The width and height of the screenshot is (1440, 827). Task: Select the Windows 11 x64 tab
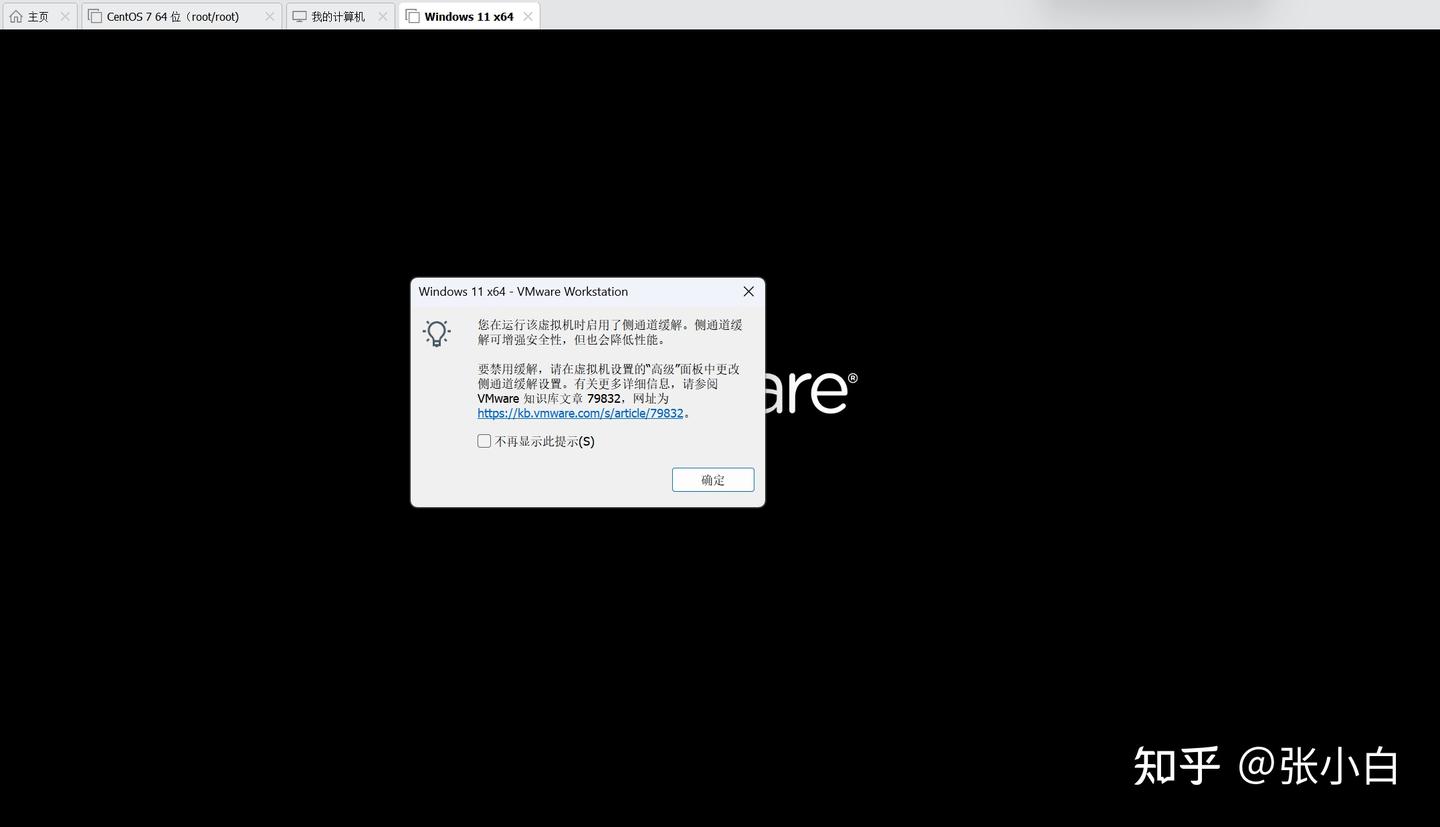point(469,16)
